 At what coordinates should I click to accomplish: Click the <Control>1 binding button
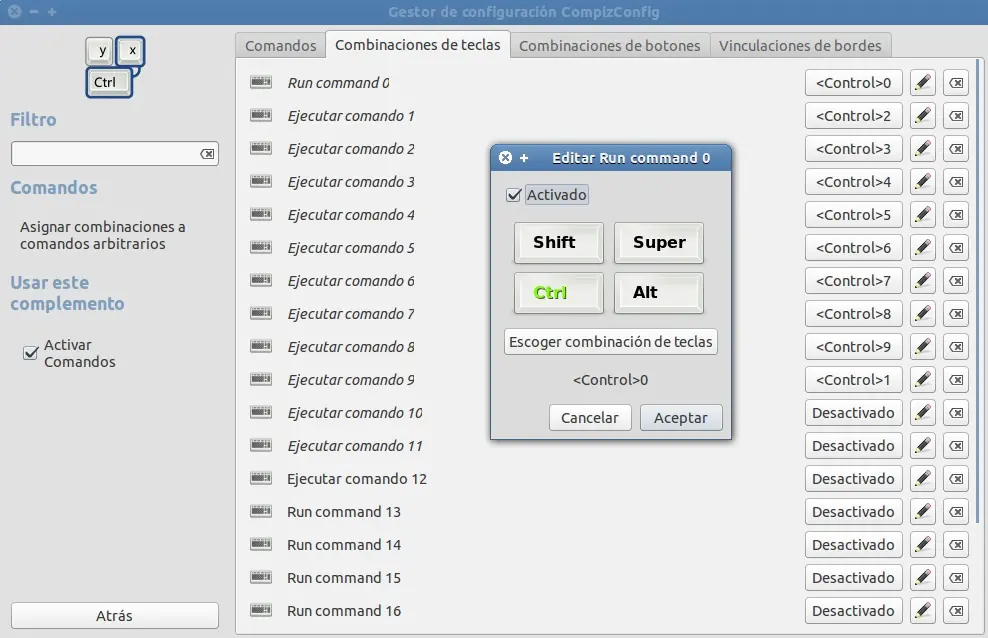853,380
